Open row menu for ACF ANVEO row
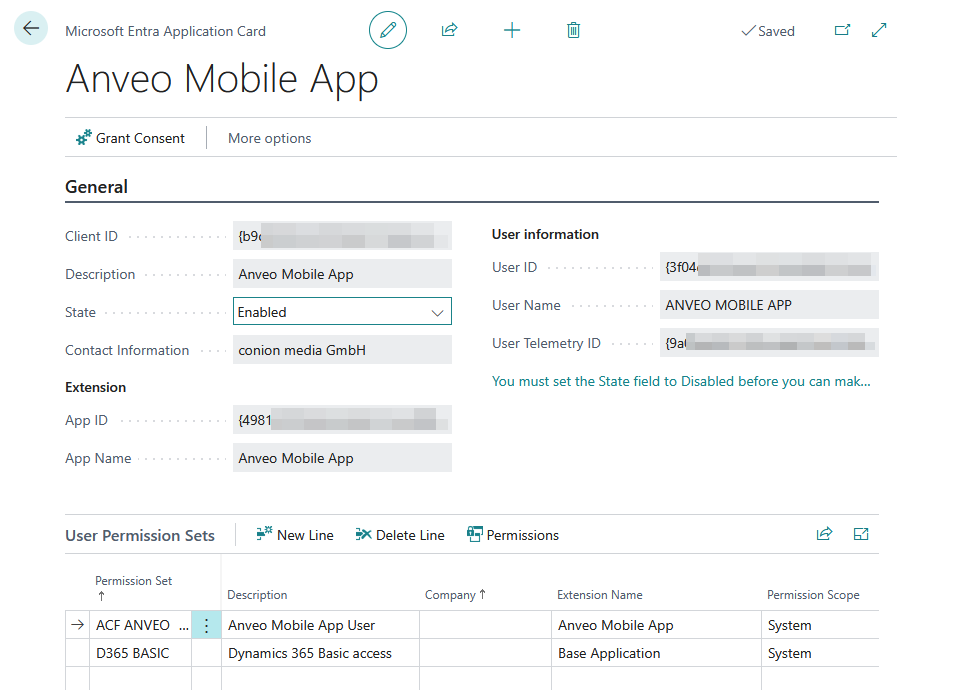 pyautogui.click(x=206, y=625)
